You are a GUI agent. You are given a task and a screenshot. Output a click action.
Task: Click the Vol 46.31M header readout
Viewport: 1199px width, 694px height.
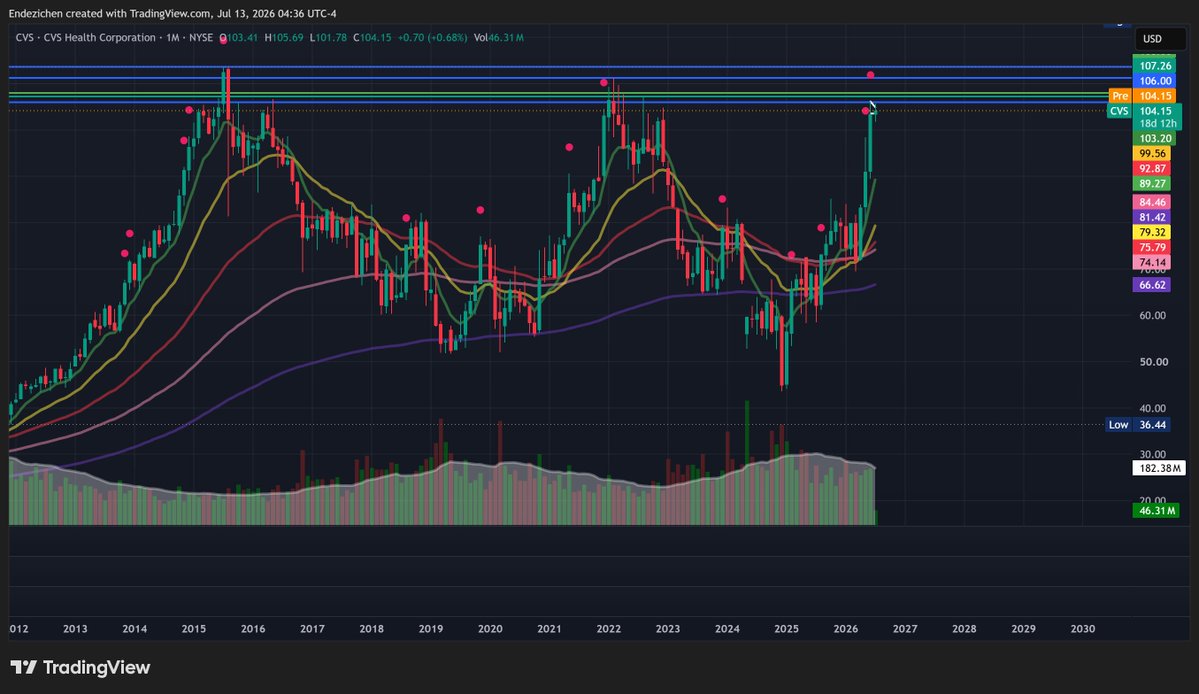pos(499,37)
